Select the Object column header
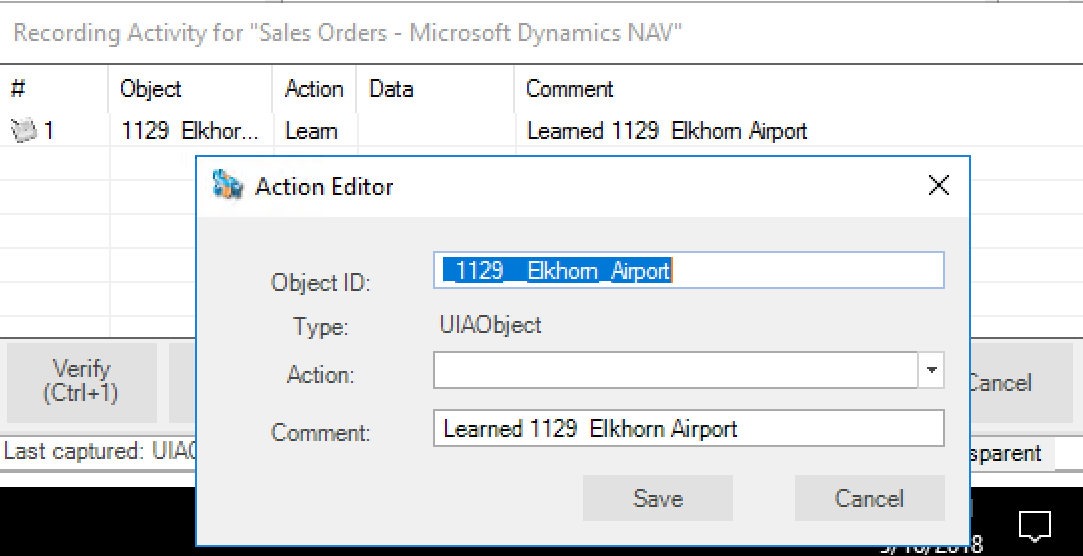 (151, 89)
